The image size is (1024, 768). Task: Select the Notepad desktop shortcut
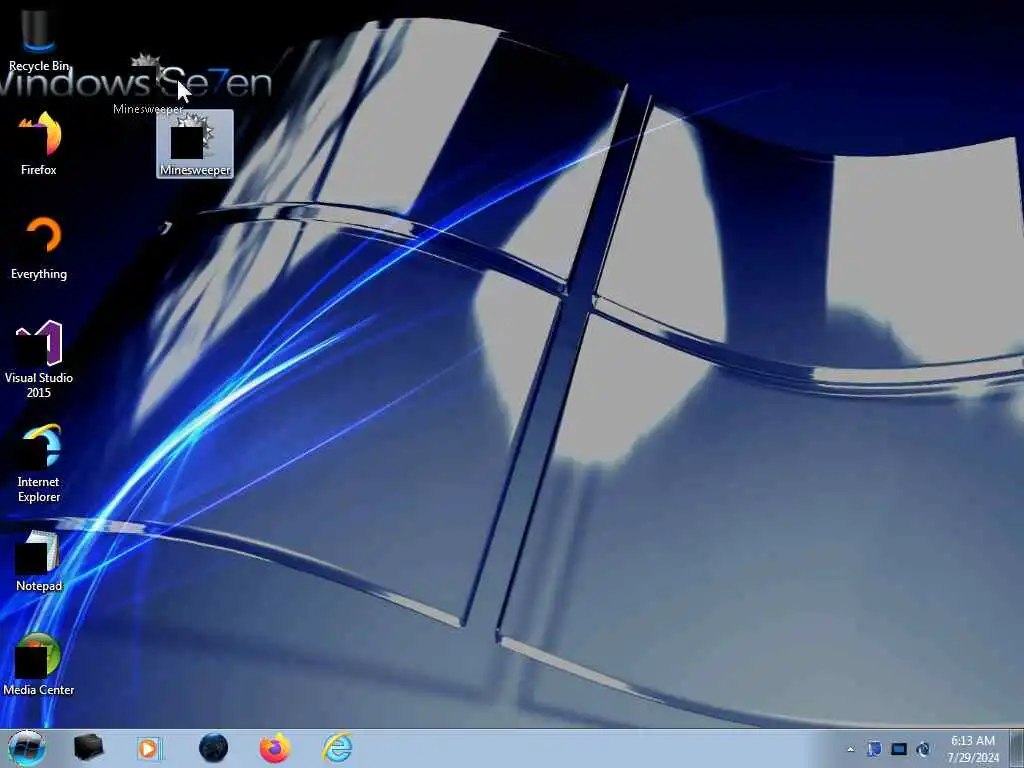tap(39, 561)
